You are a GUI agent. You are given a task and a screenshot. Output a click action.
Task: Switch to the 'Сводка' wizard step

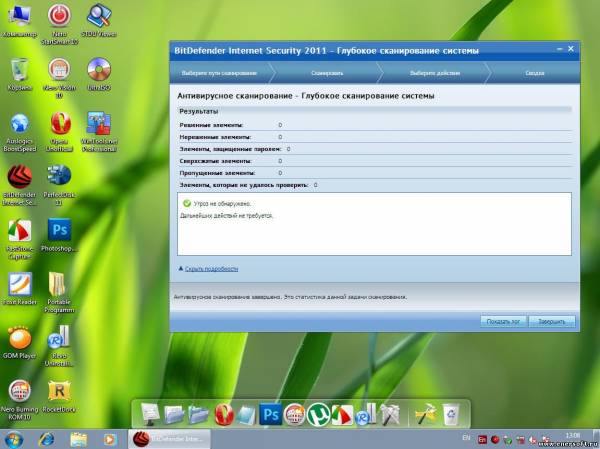pyautogui.click(x=535, y=73)
